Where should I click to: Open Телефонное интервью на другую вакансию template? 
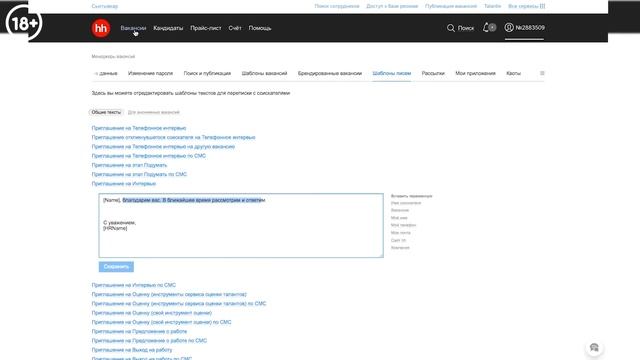163,147
